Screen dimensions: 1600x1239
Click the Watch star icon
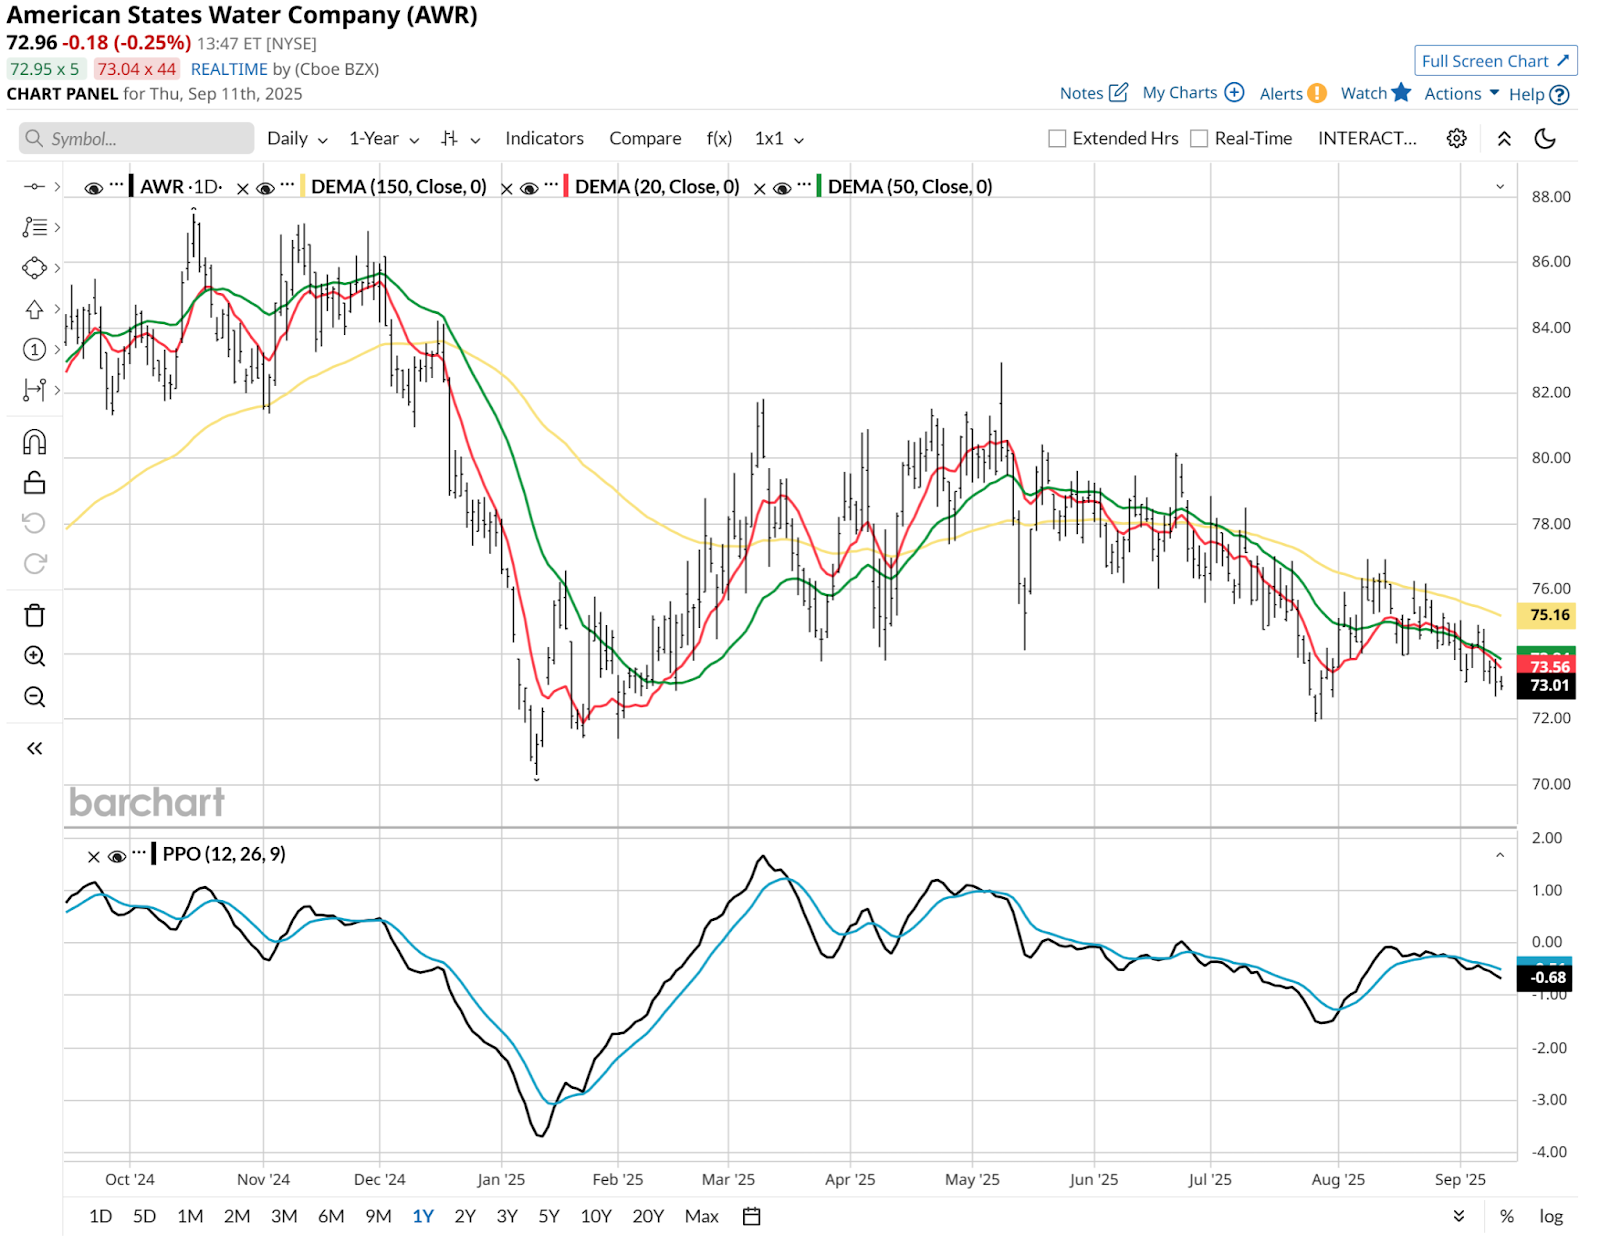[1401, 92]
